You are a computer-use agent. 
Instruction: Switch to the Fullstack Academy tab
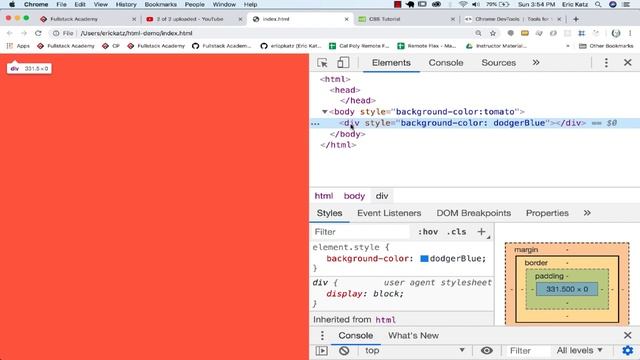pyautogui.click(x=87, y=19)
